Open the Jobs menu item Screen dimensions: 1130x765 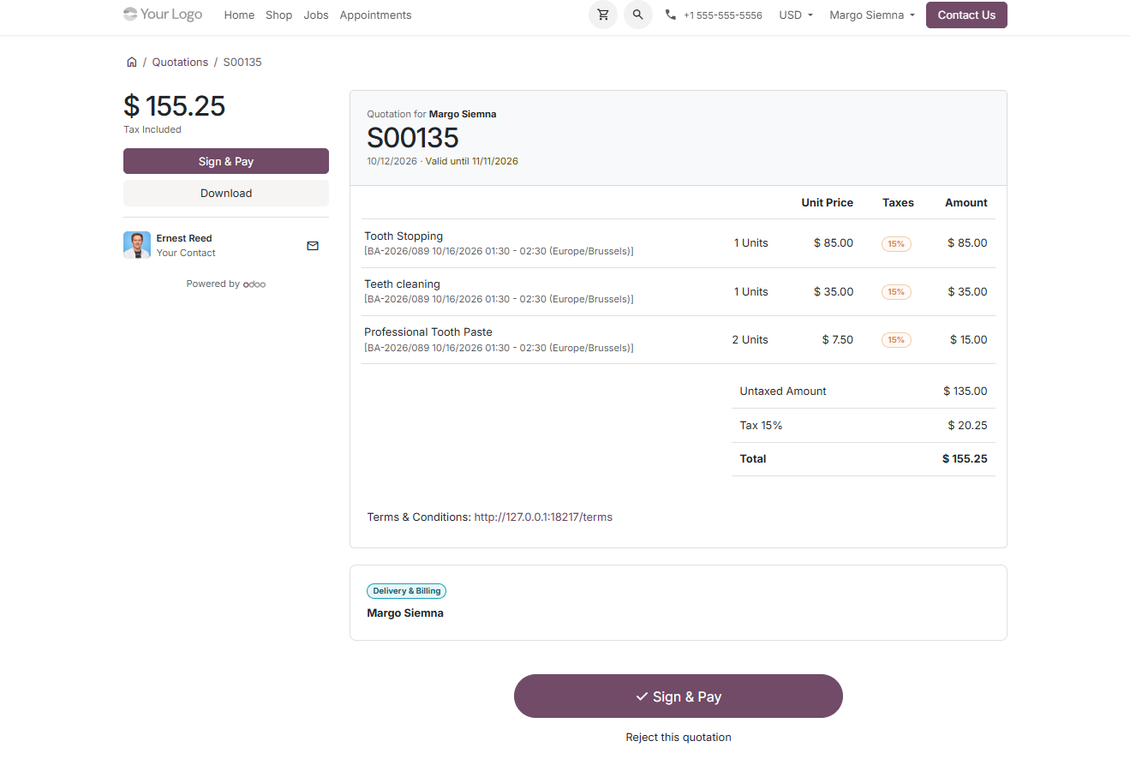pyautogui.click(x=316, y=15)
